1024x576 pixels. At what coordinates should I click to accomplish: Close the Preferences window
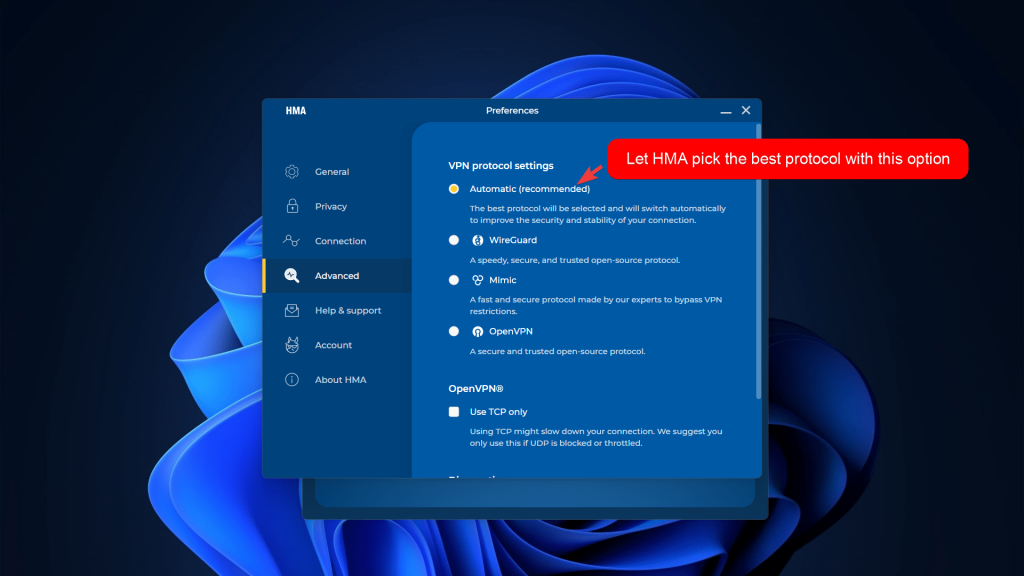[746, 110]
